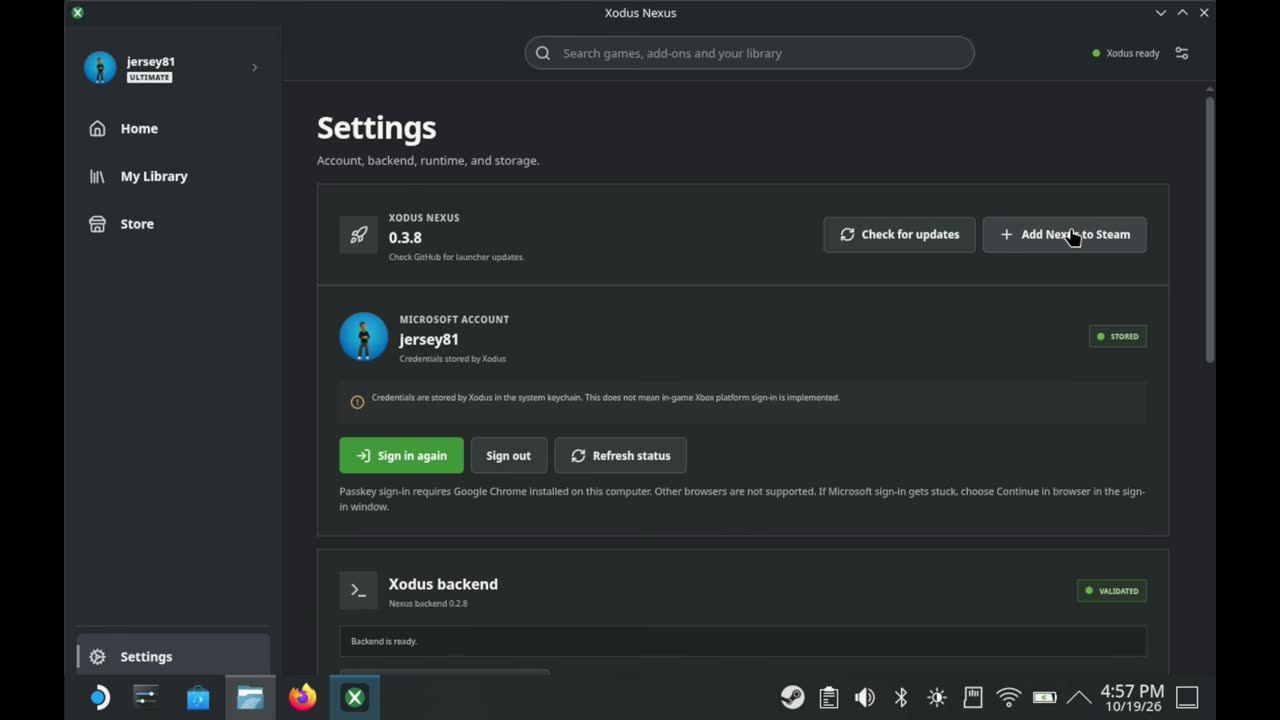The width and height of the screenshot is (1280, 720).
Task: Click the Sign out button
Action: click(508, 455)
